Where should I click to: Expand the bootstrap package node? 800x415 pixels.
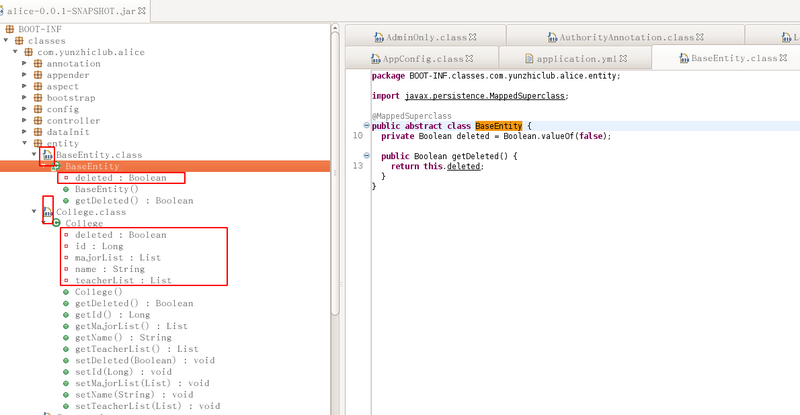click(x=24, y=97)
